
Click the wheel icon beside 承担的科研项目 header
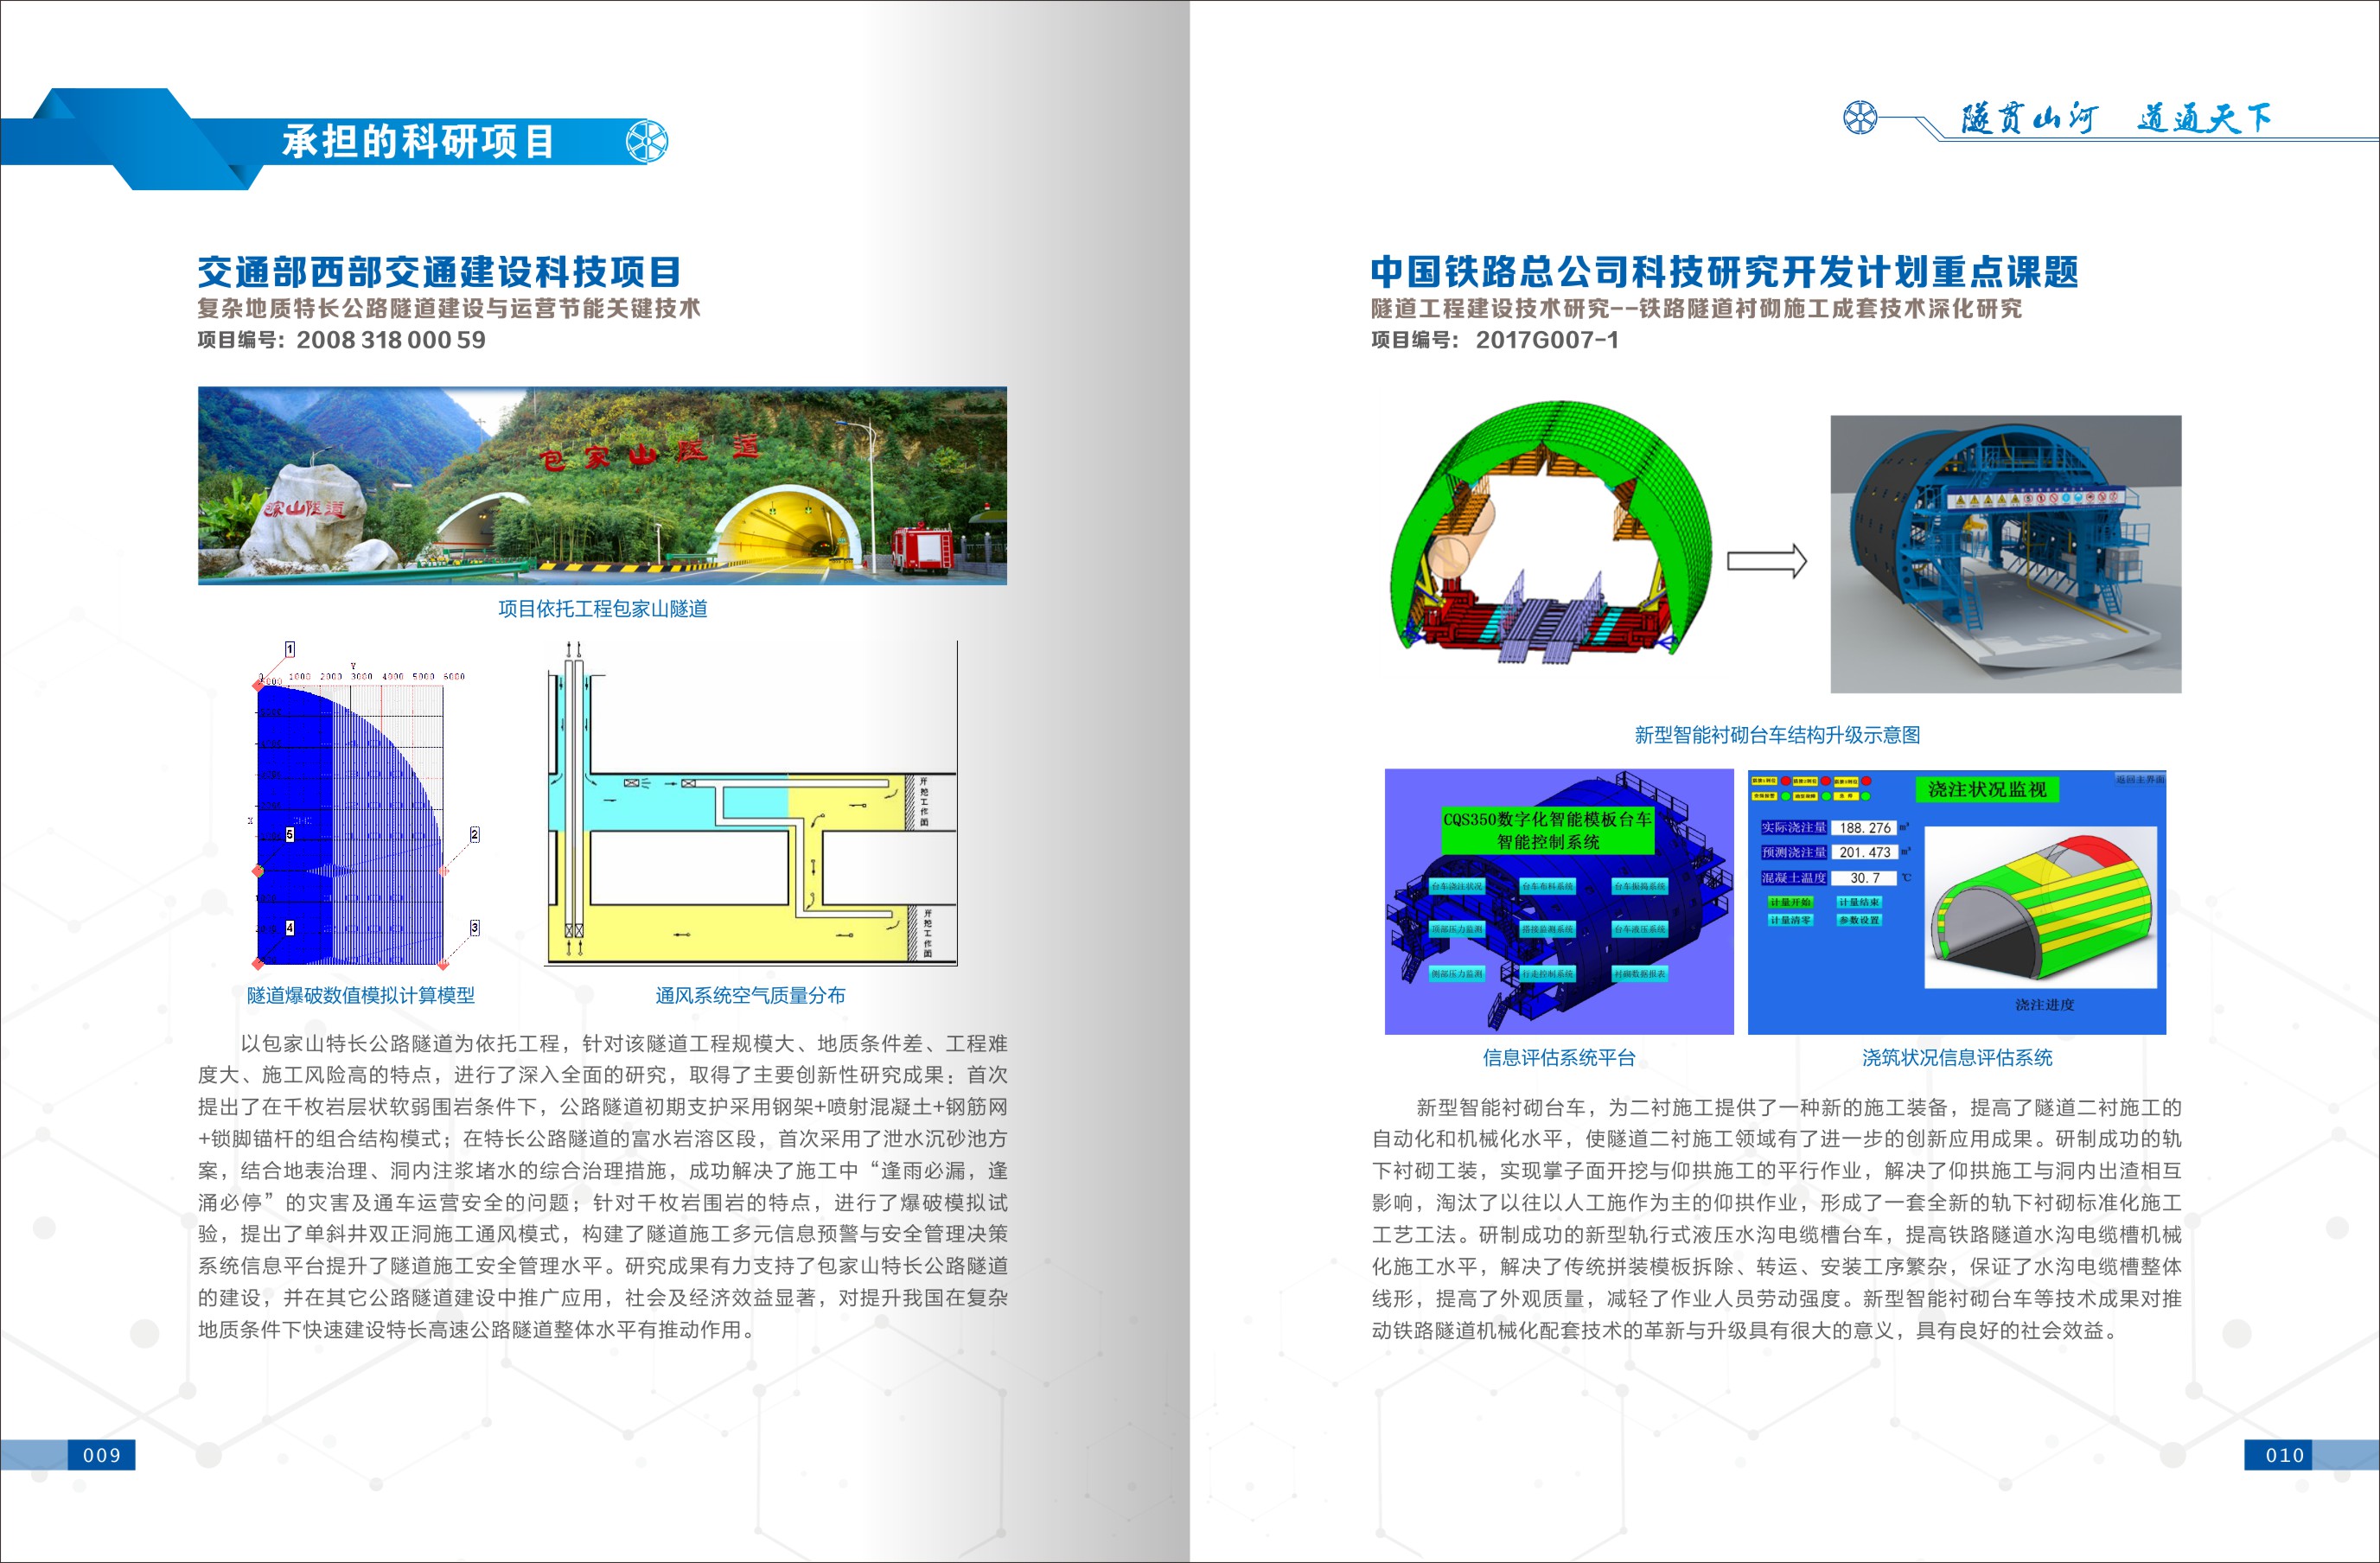pyautogui.click(x=647, y=141)
